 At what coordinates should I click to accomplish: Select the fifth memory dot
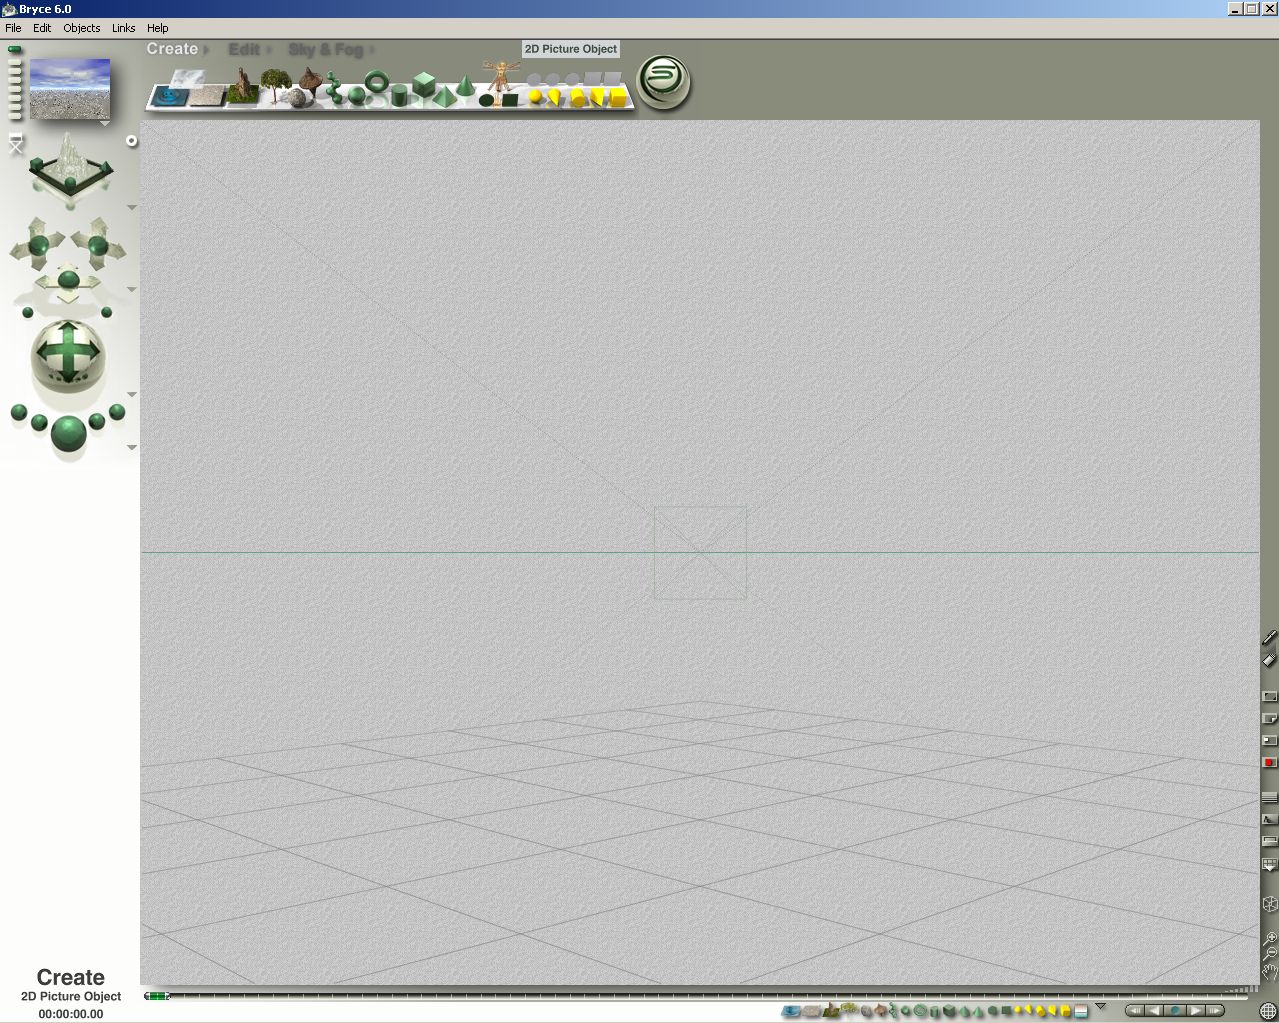tap(14, 89)
